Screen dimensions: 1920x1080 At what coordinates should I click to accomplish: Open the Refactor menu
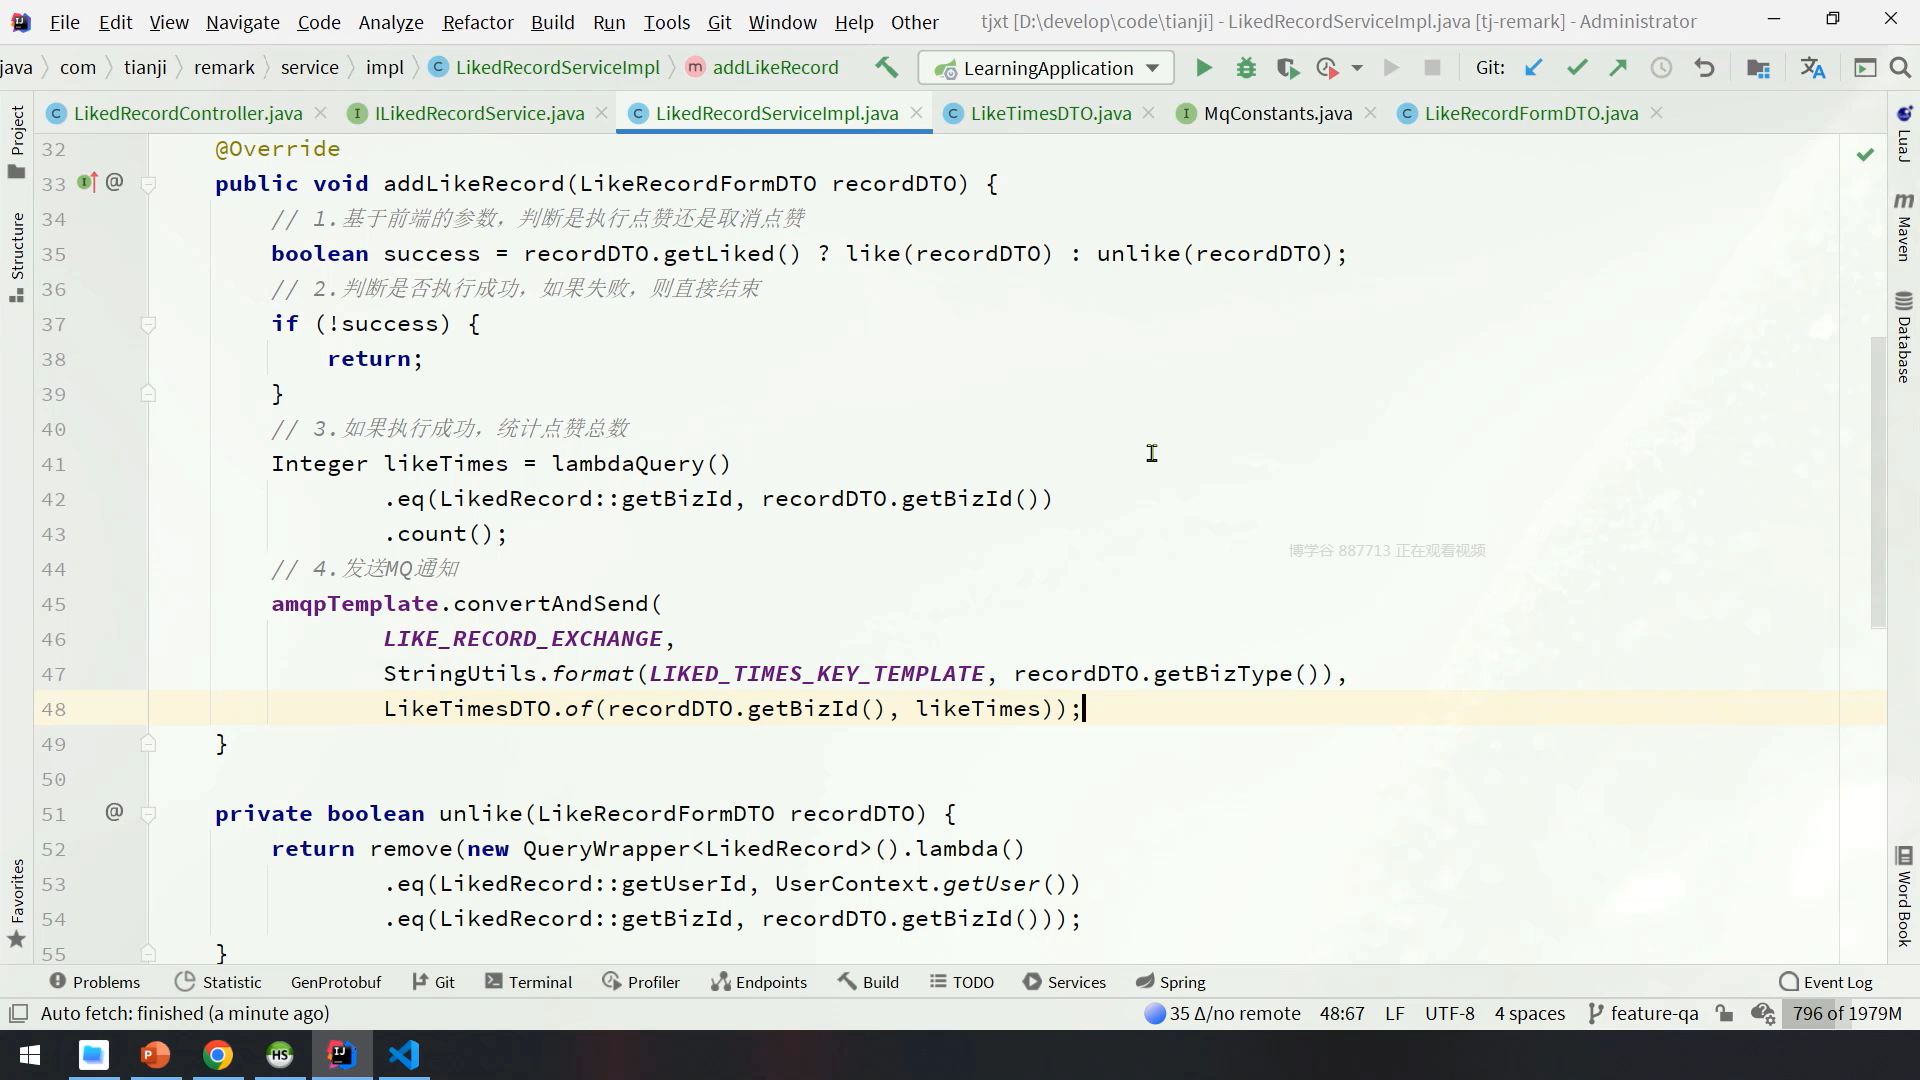click(477, 21)
